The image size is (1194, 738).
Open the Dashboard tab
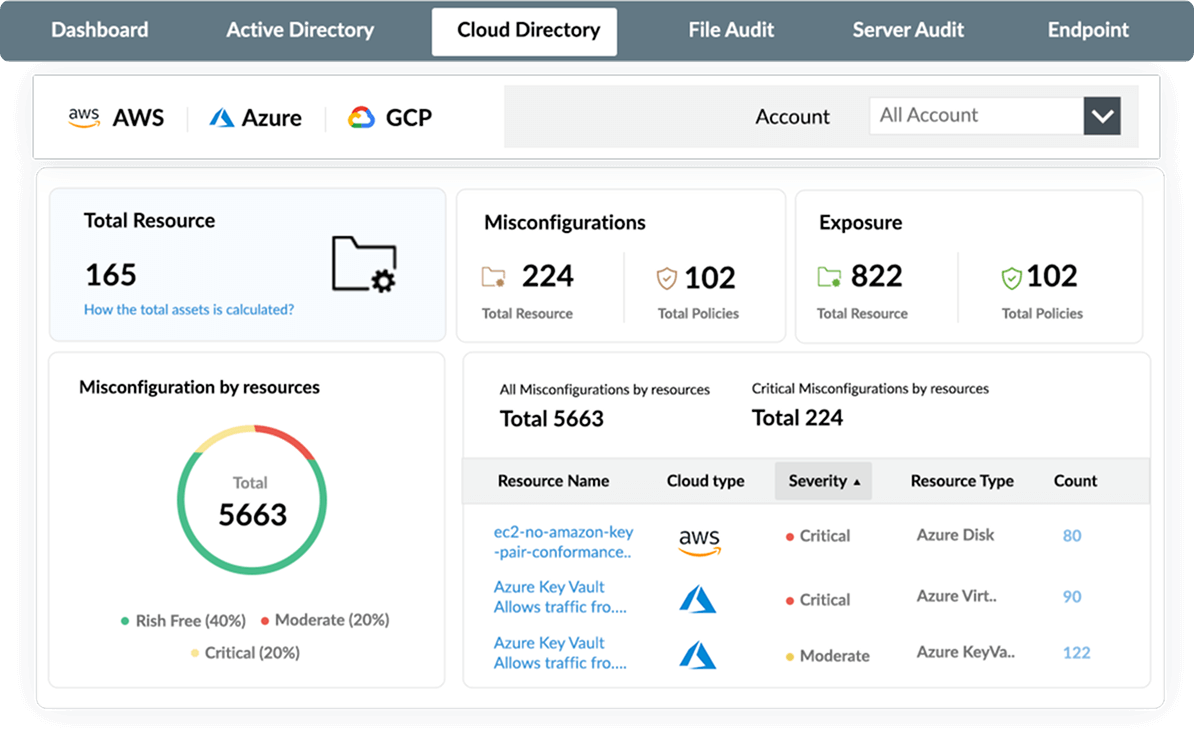point(99,30)
